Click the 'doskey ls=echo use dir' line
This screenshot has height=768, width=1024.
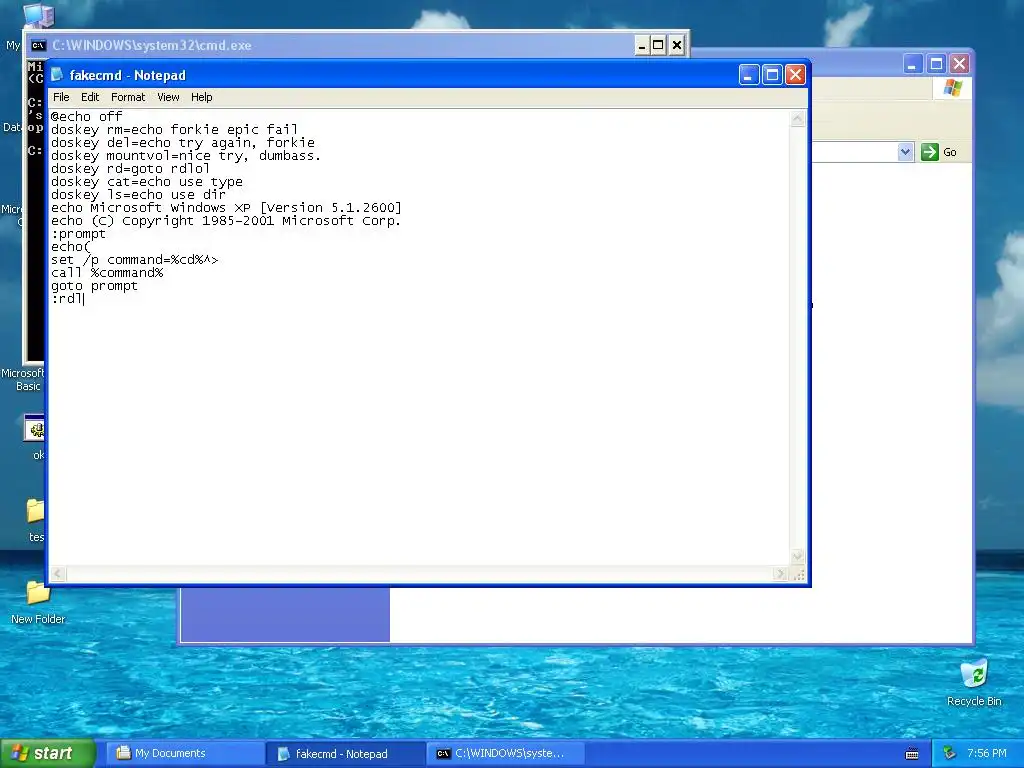[x=138, y=195]
